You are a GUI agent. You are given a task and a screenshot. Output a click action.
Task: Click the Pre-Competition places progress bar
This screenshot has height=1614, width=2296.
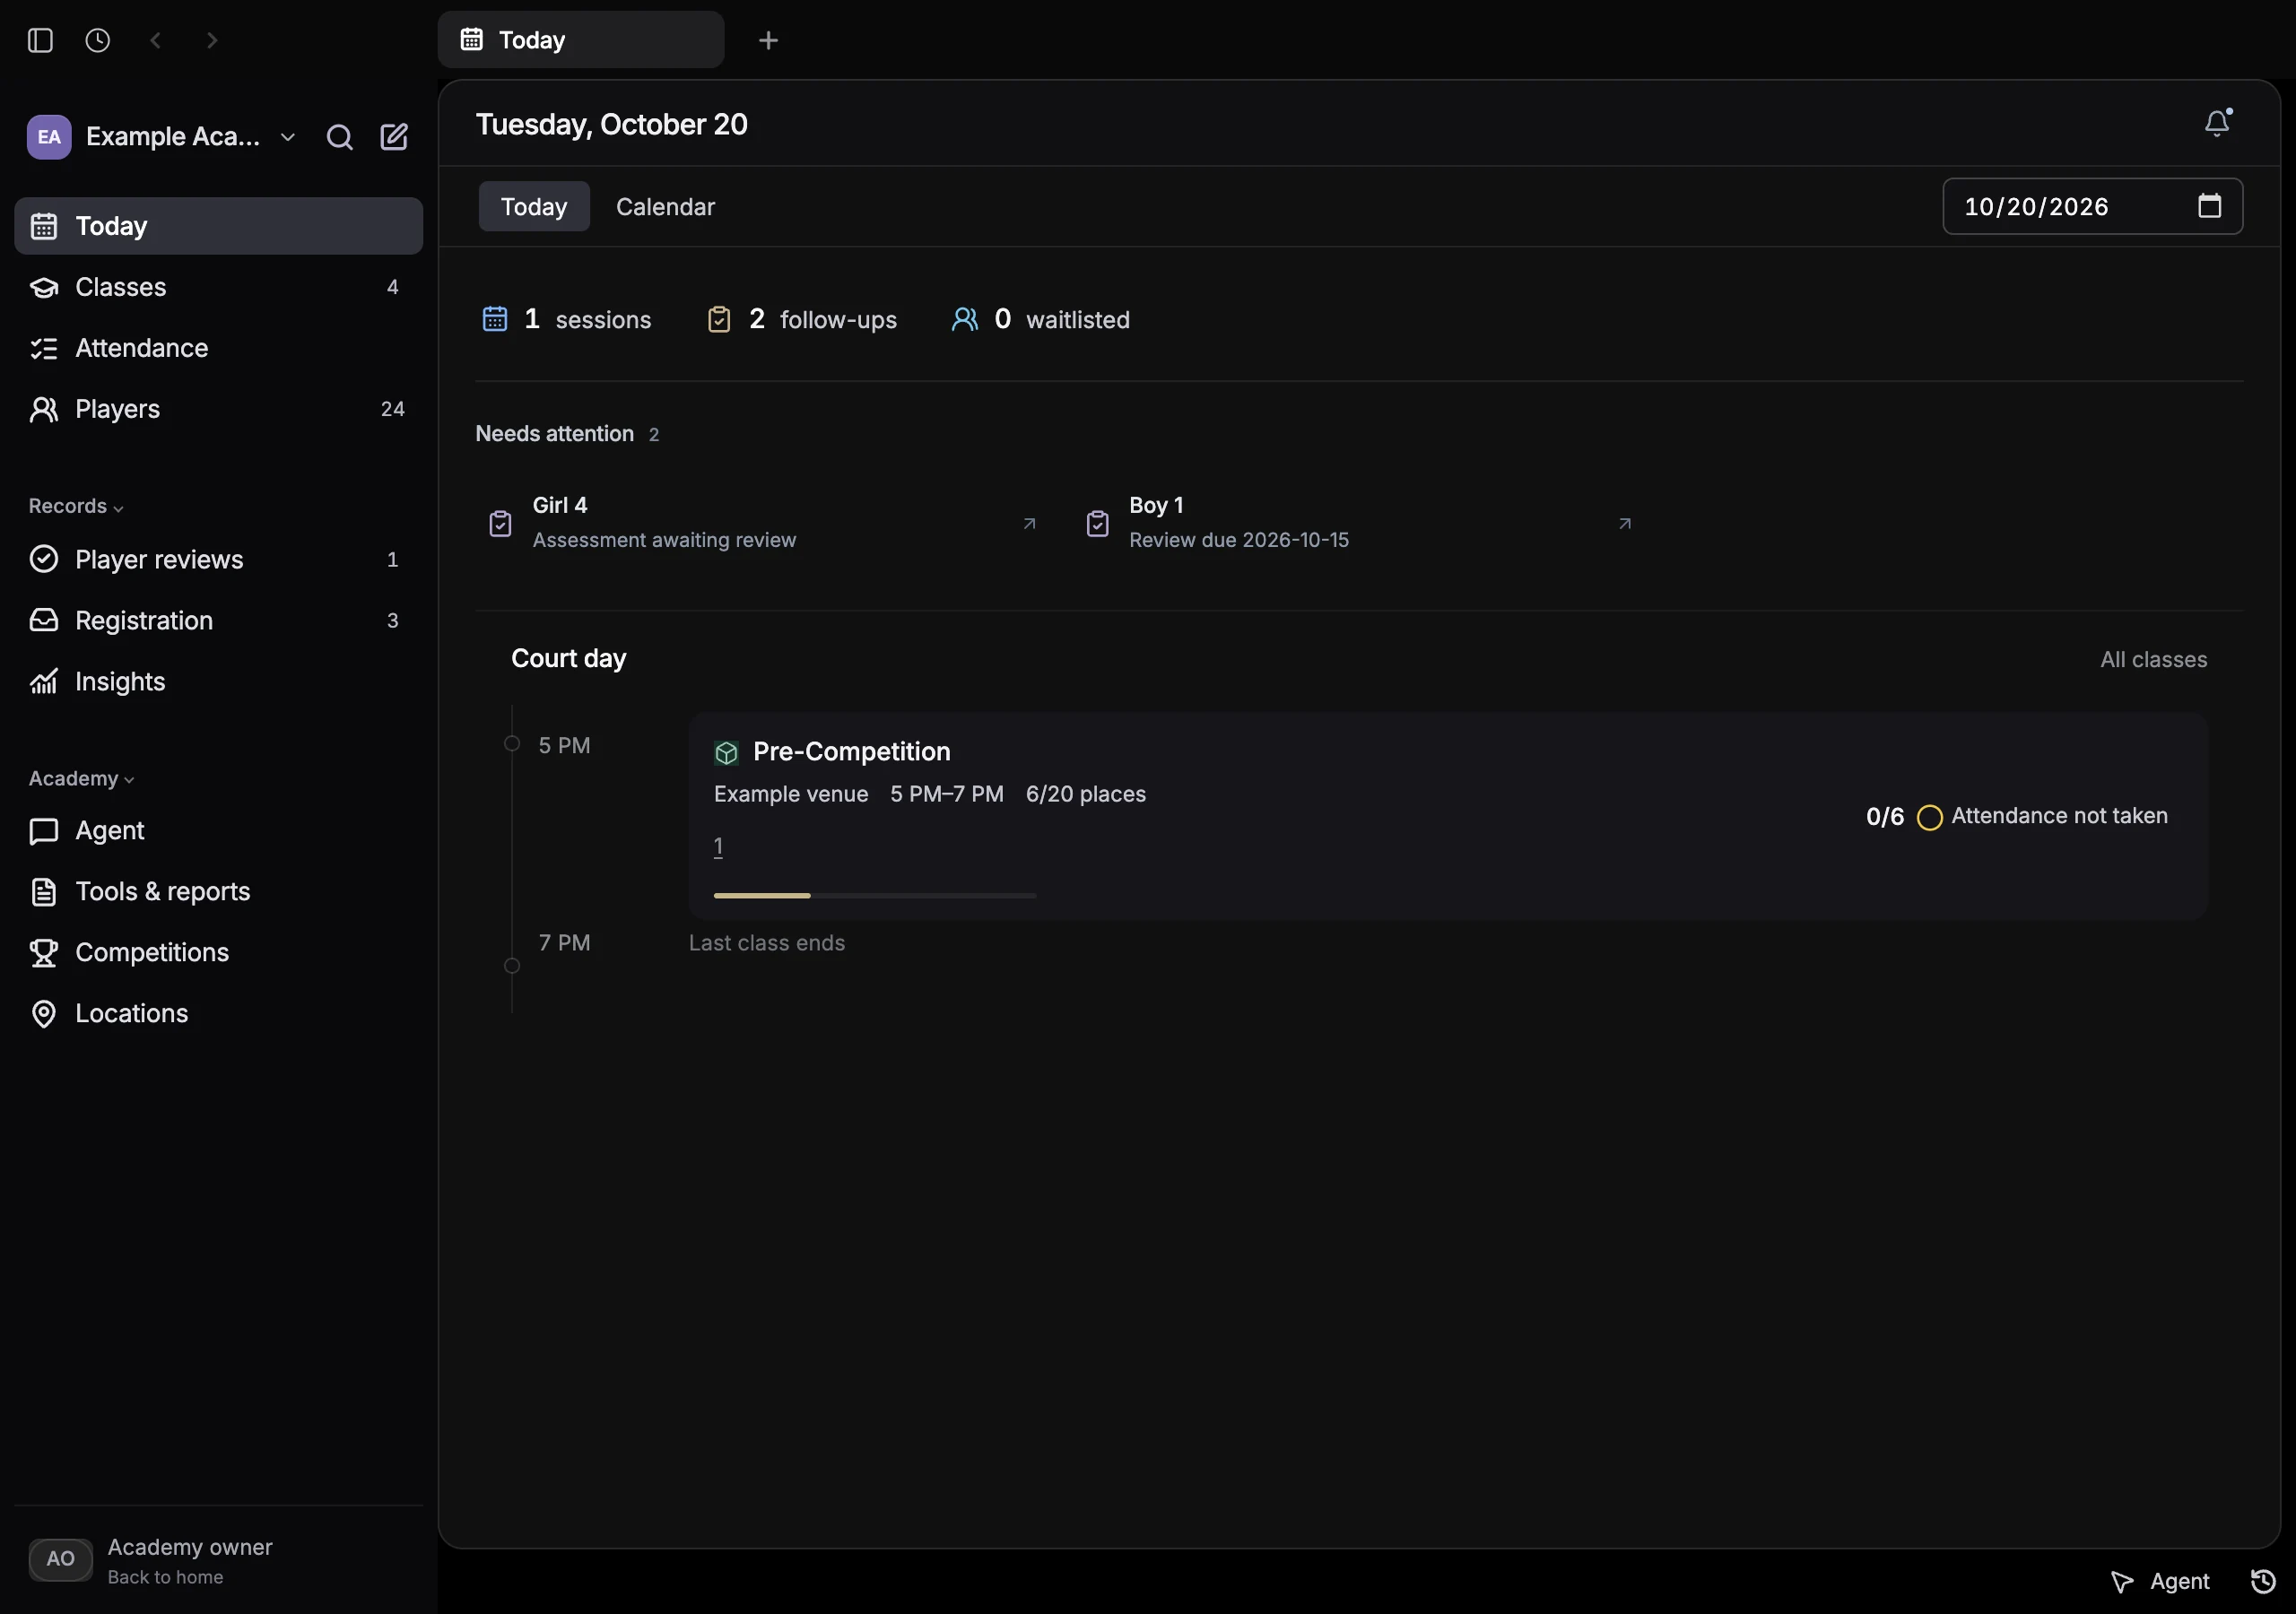click(875, 895)
